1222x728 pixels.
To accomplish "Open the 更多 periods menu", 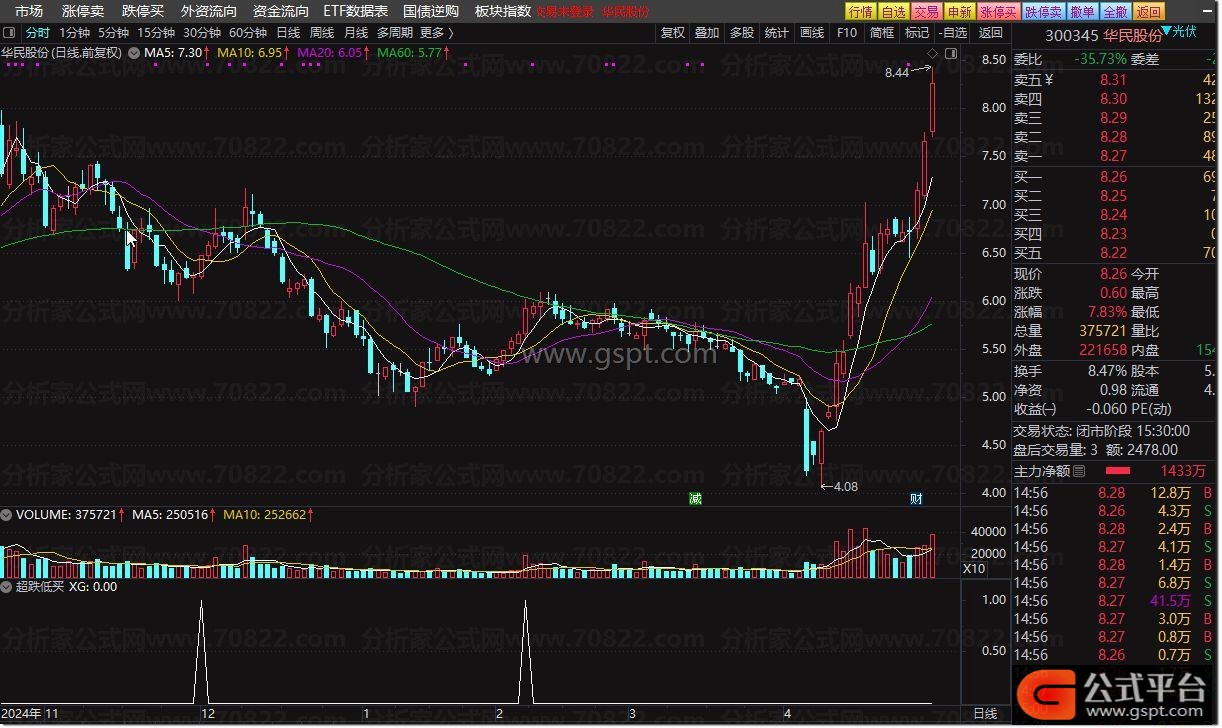I will 436,32.
